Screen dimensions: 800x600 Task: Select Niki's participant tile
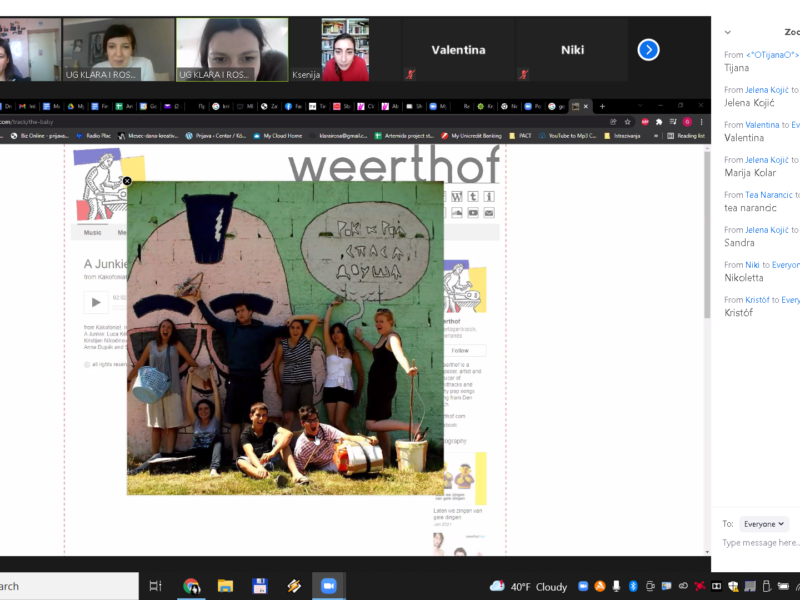[572, 50]
